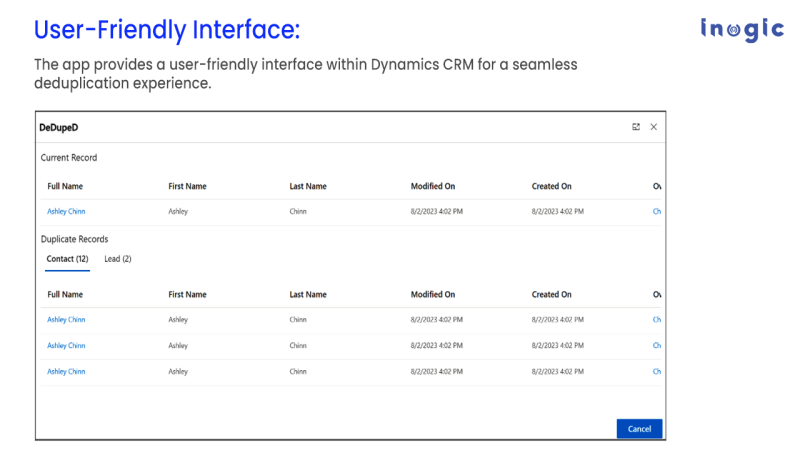Pop out the DeDupeD dialog window icon
This screenshot has width=800, height=450.
coord(636,127)
